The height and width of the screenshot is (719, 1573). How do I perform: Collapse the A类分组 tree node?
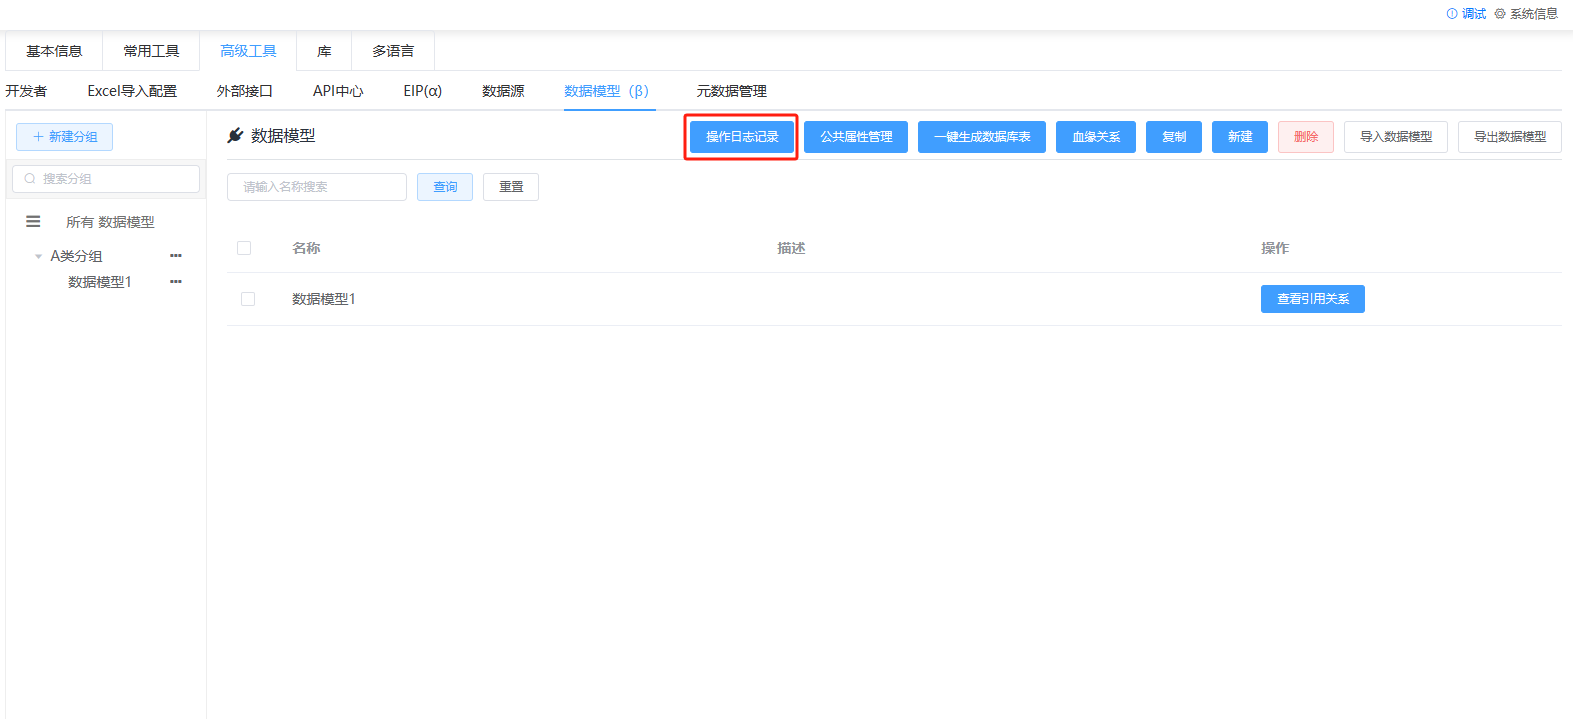[x=38, y=257]
